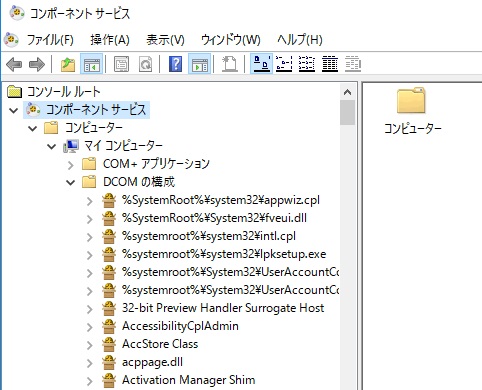Expand the lpksetup.exe entry

tap(89, 255)
